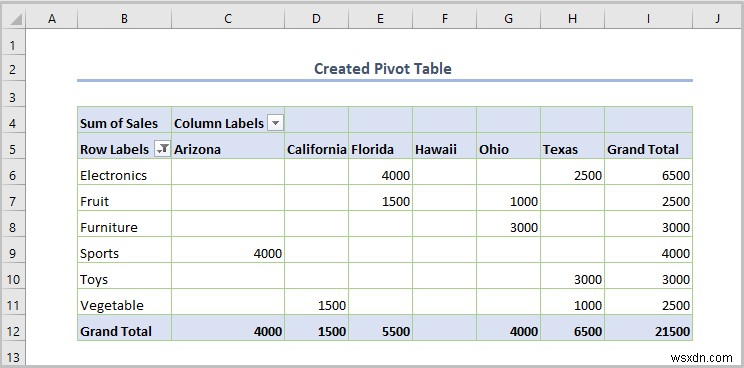Click the Created Pivot Table title
The width and height of the screenshot is (744, 368).
pyautogui.click(x=383, y=69)
